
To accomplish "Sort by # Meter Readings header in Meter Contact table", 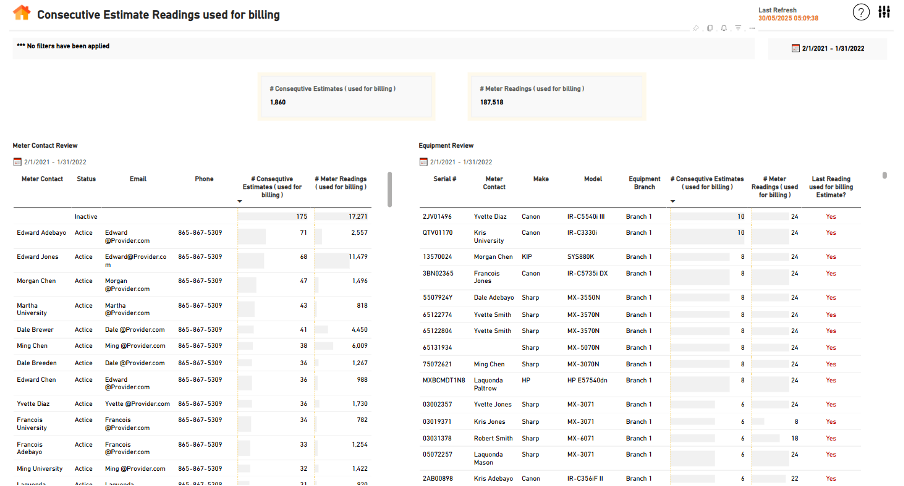I will tap(341, 183).
